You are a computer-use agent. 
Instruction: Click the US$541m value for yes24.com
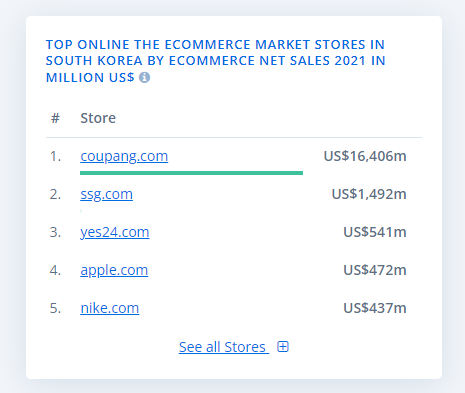375,232
